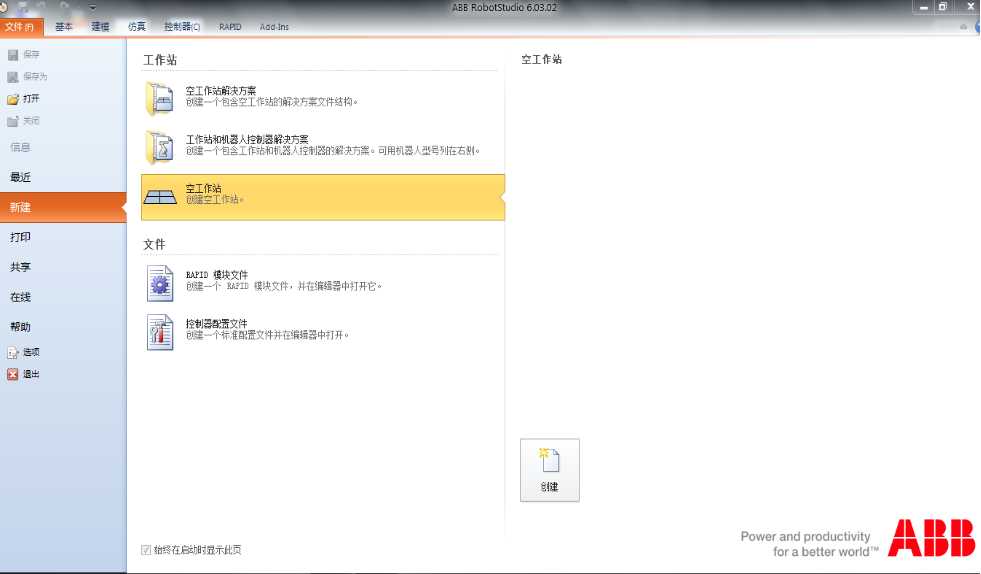Click the 打开 folder icon in sidebar

coord(13,99)
